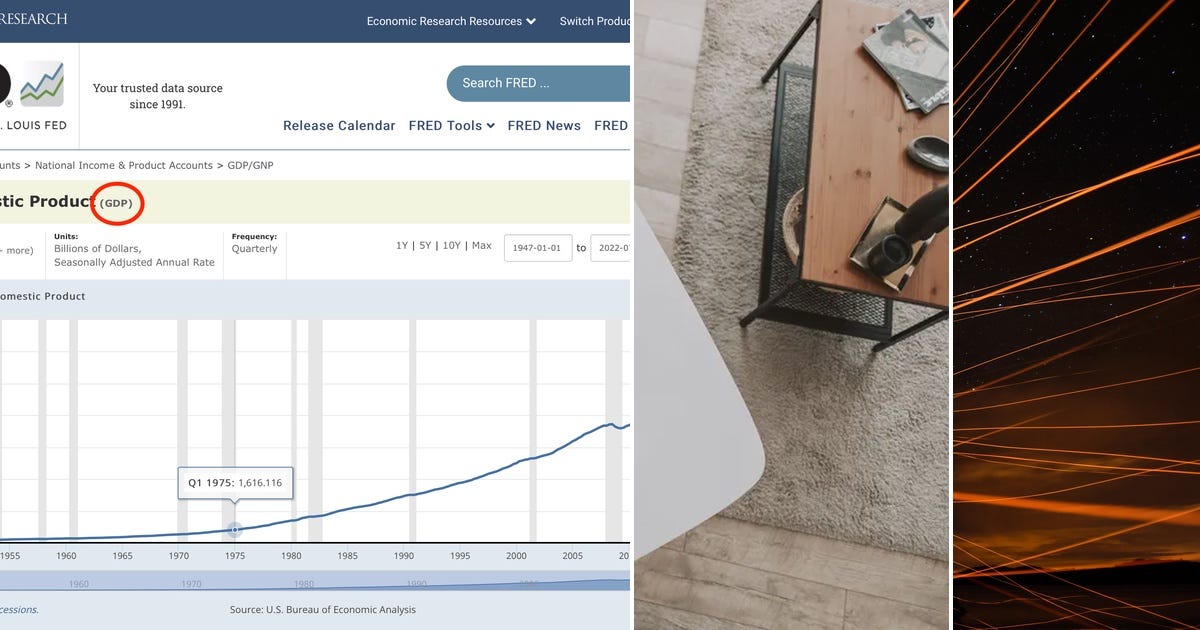Expand the FRED Tools menu

(452, 126)
